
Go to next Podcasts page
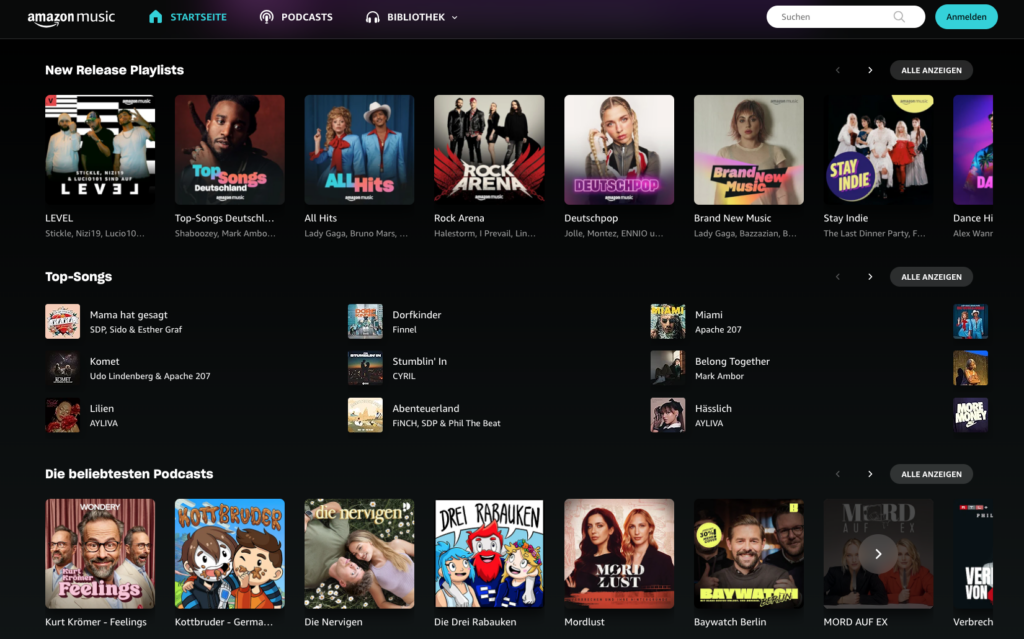coord(870,474)
